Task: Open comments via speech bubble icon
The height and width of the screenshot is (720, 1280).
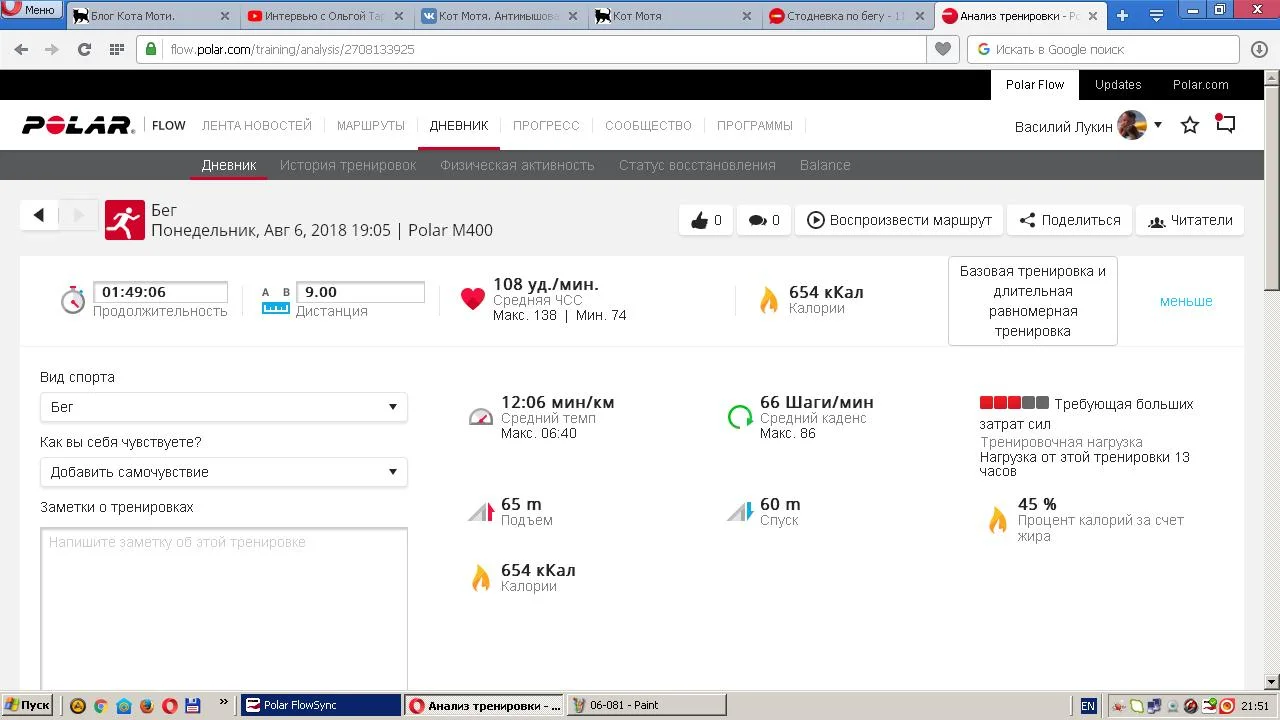Action: (758, 221)
